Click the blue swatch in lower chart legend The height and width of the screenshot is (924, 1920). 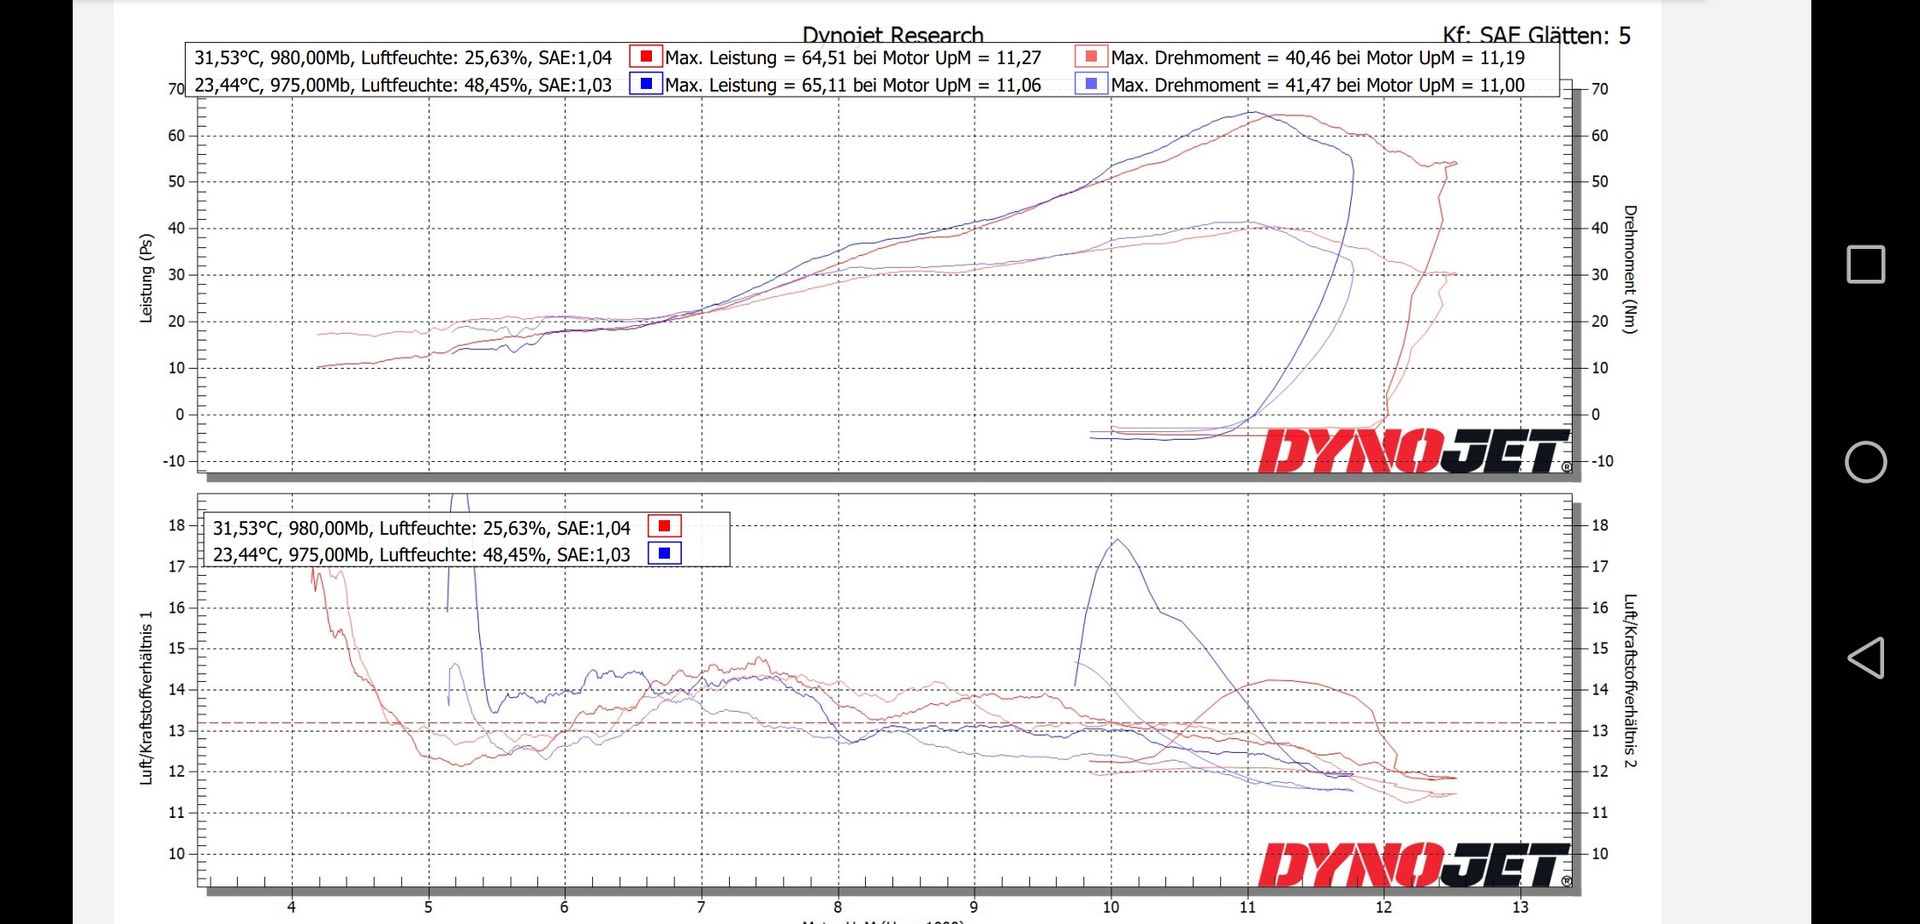coord(664,553)
